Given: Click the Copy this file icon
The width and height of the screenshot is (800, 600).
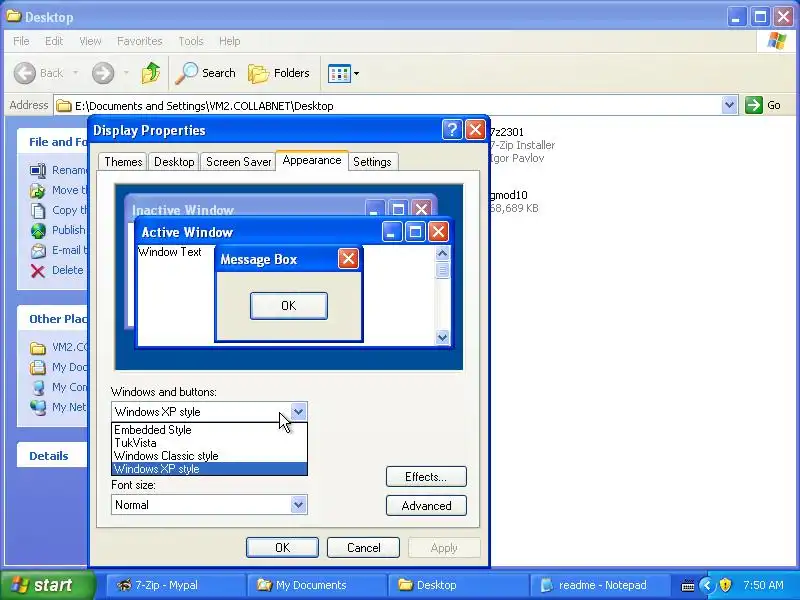Looking at the screenshot, I should click(x=38, y=210).
